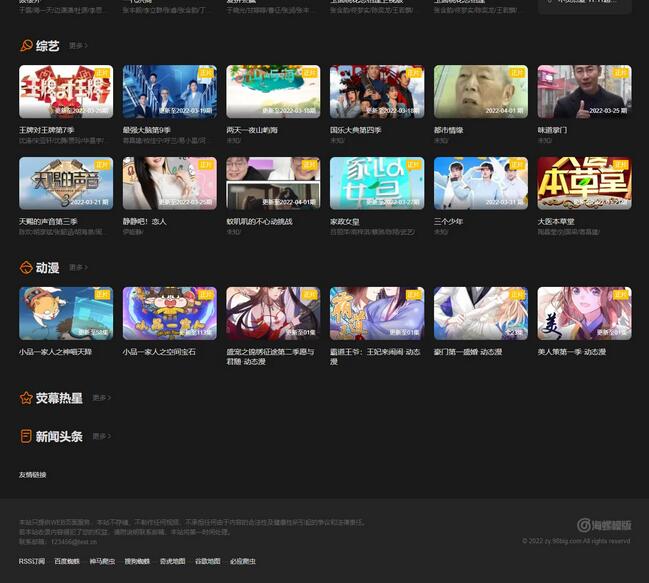Open 都市情缘 thumbnail
Screen dimensions: 649x583
[481, 91]
